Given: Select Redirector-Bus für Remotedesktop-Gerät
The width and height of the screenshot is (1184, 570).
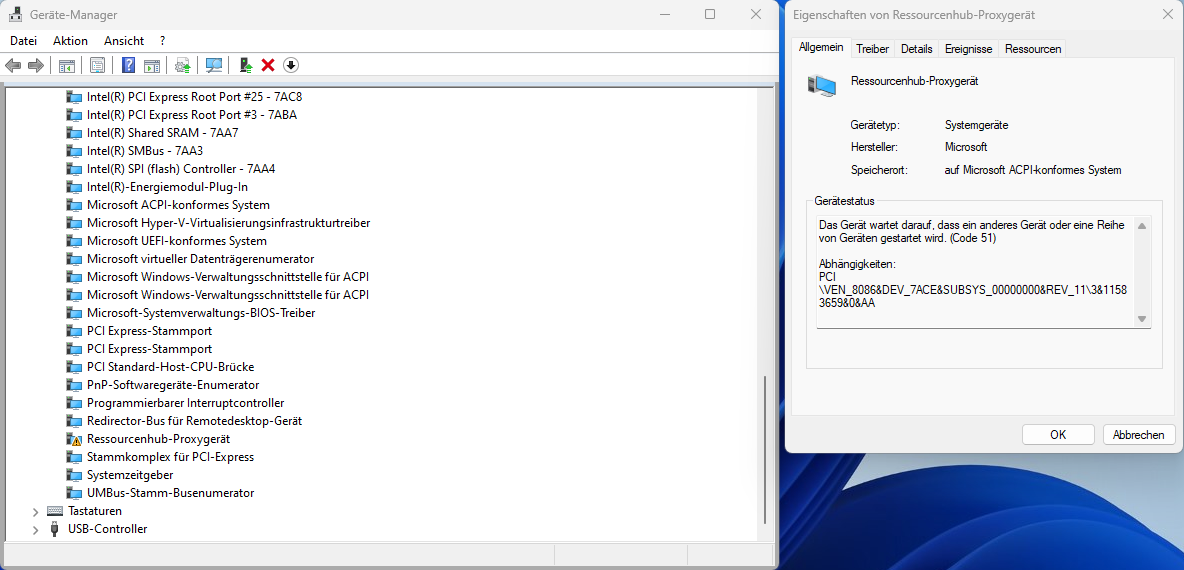Looking at the screenshot, I should coord(194,421).
